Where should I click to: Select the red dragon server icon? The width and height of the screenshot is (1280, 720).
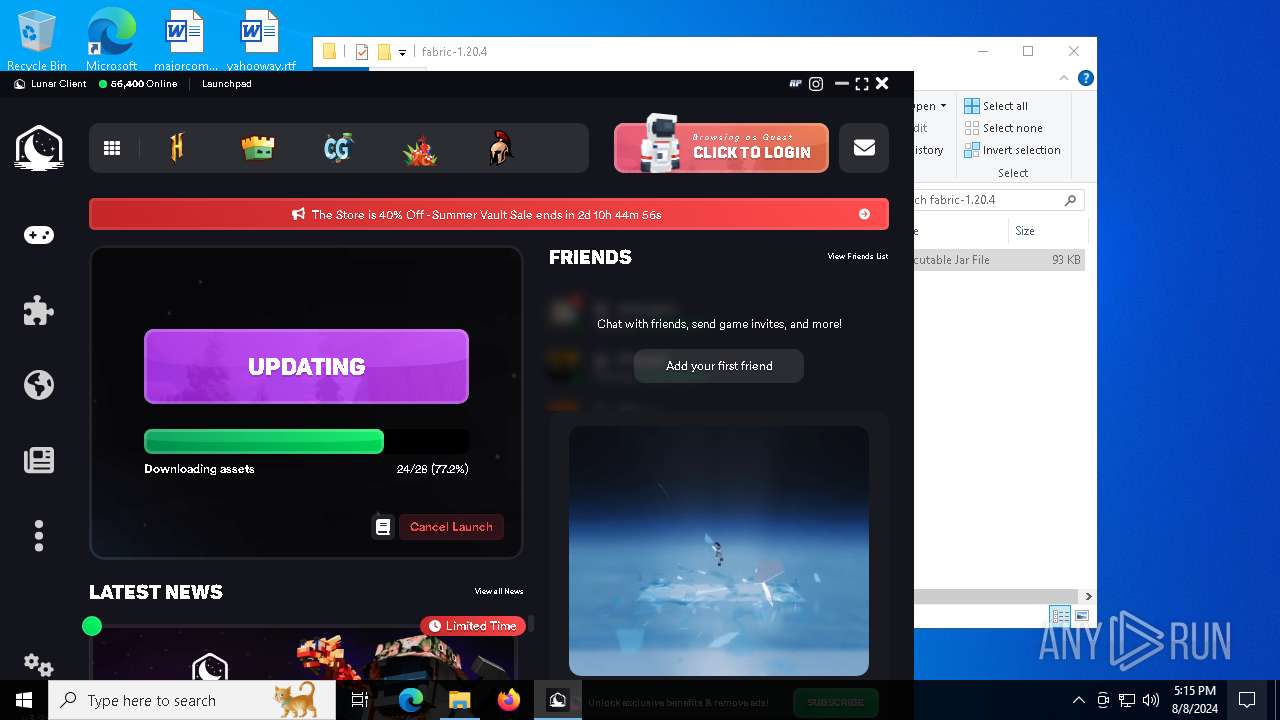click(420, 149)
